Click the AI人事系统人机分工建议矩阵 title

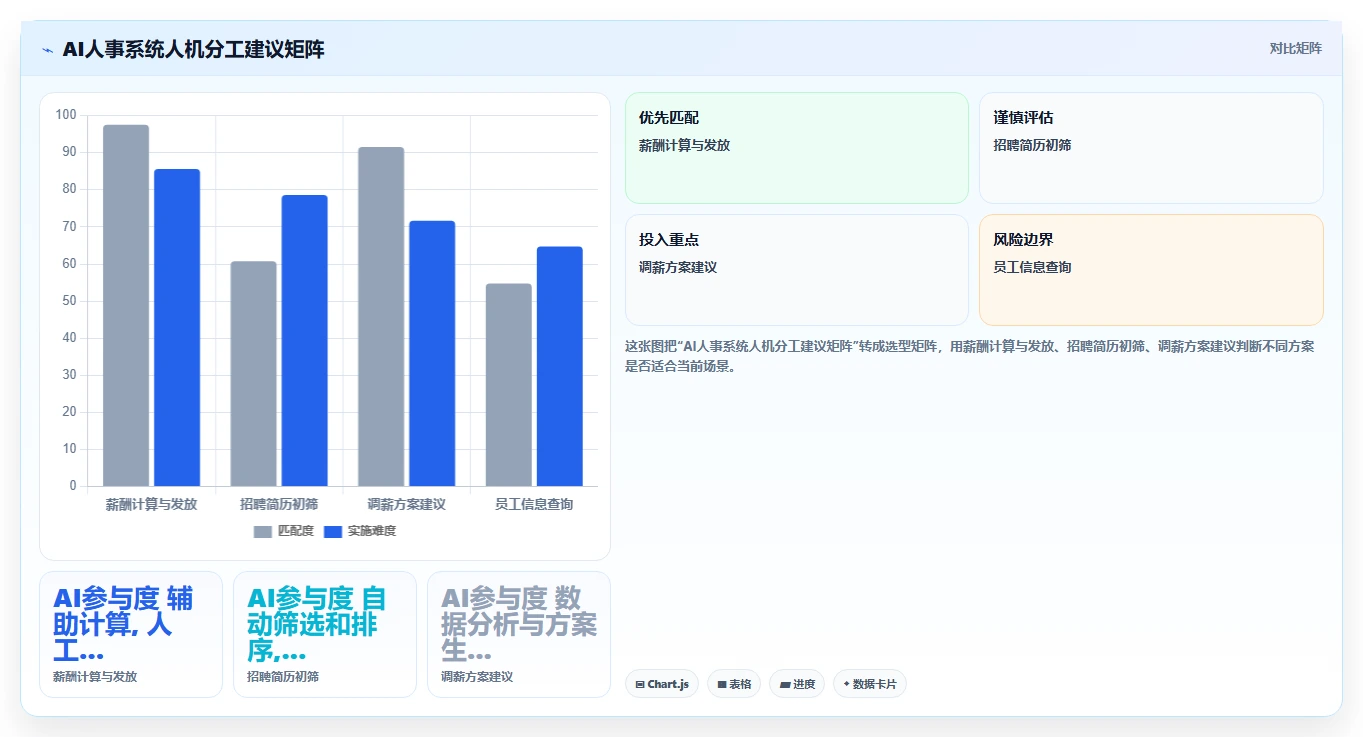193,49
